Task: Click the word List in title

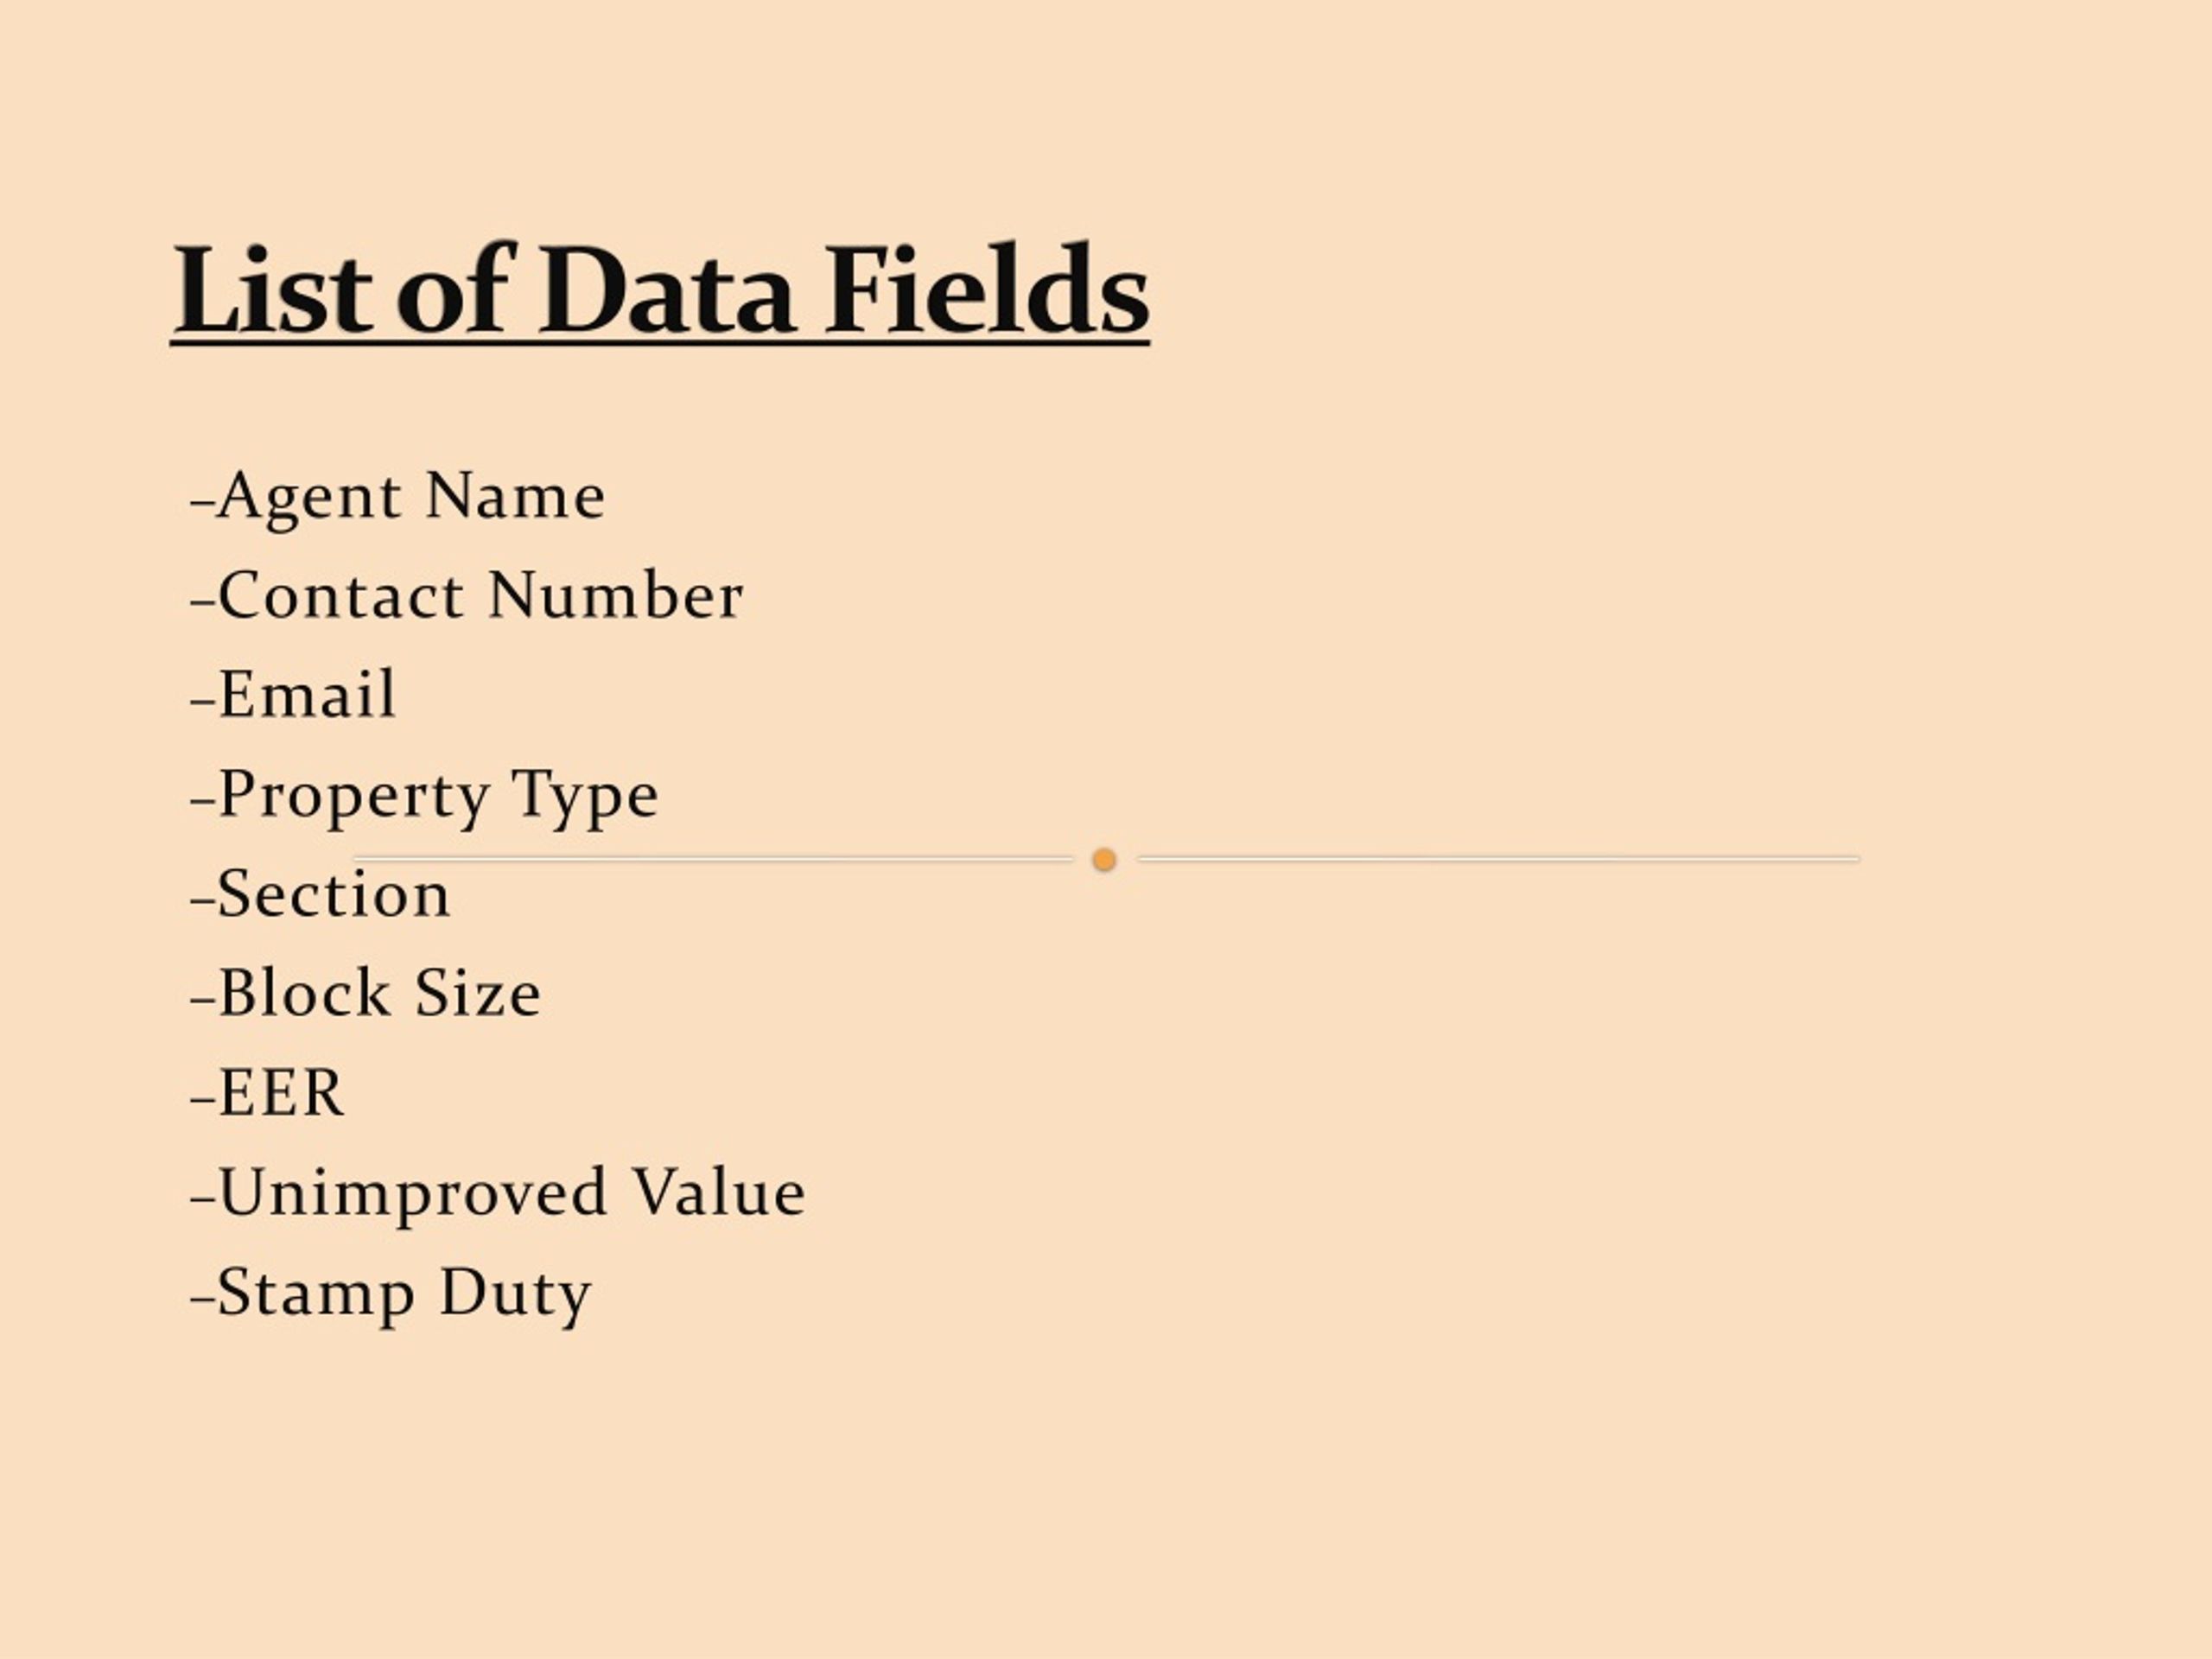Action: (x=273, y=289)
